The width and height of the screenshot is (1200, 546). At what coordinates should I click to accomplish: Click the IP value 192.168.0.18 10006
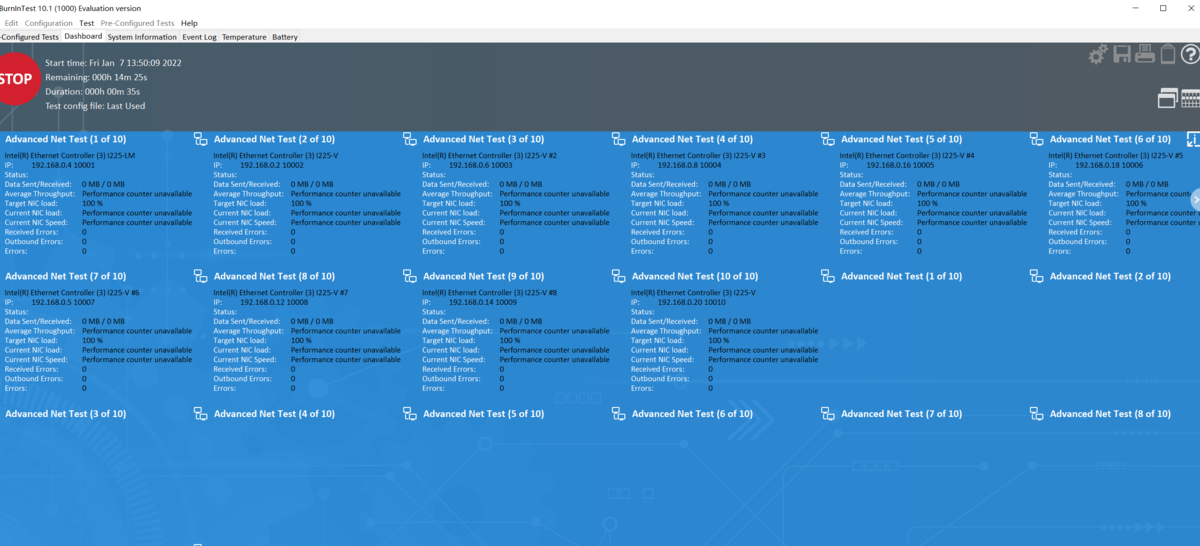pos(1110,165)
